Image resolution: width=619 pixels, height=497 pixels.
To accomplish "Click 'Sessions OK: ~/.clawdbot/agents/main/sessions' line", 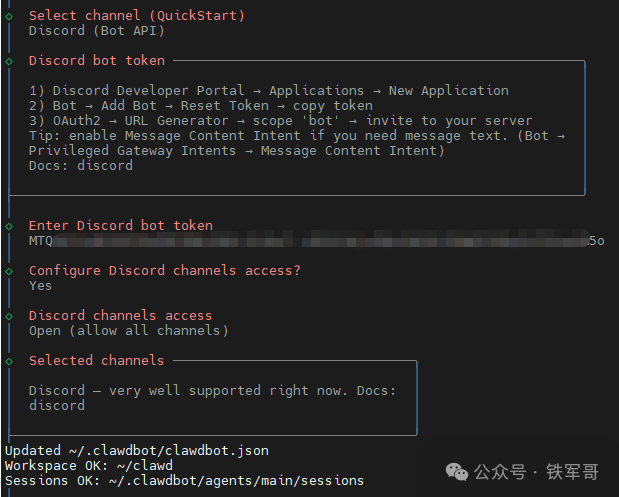I will pos(184,481).
